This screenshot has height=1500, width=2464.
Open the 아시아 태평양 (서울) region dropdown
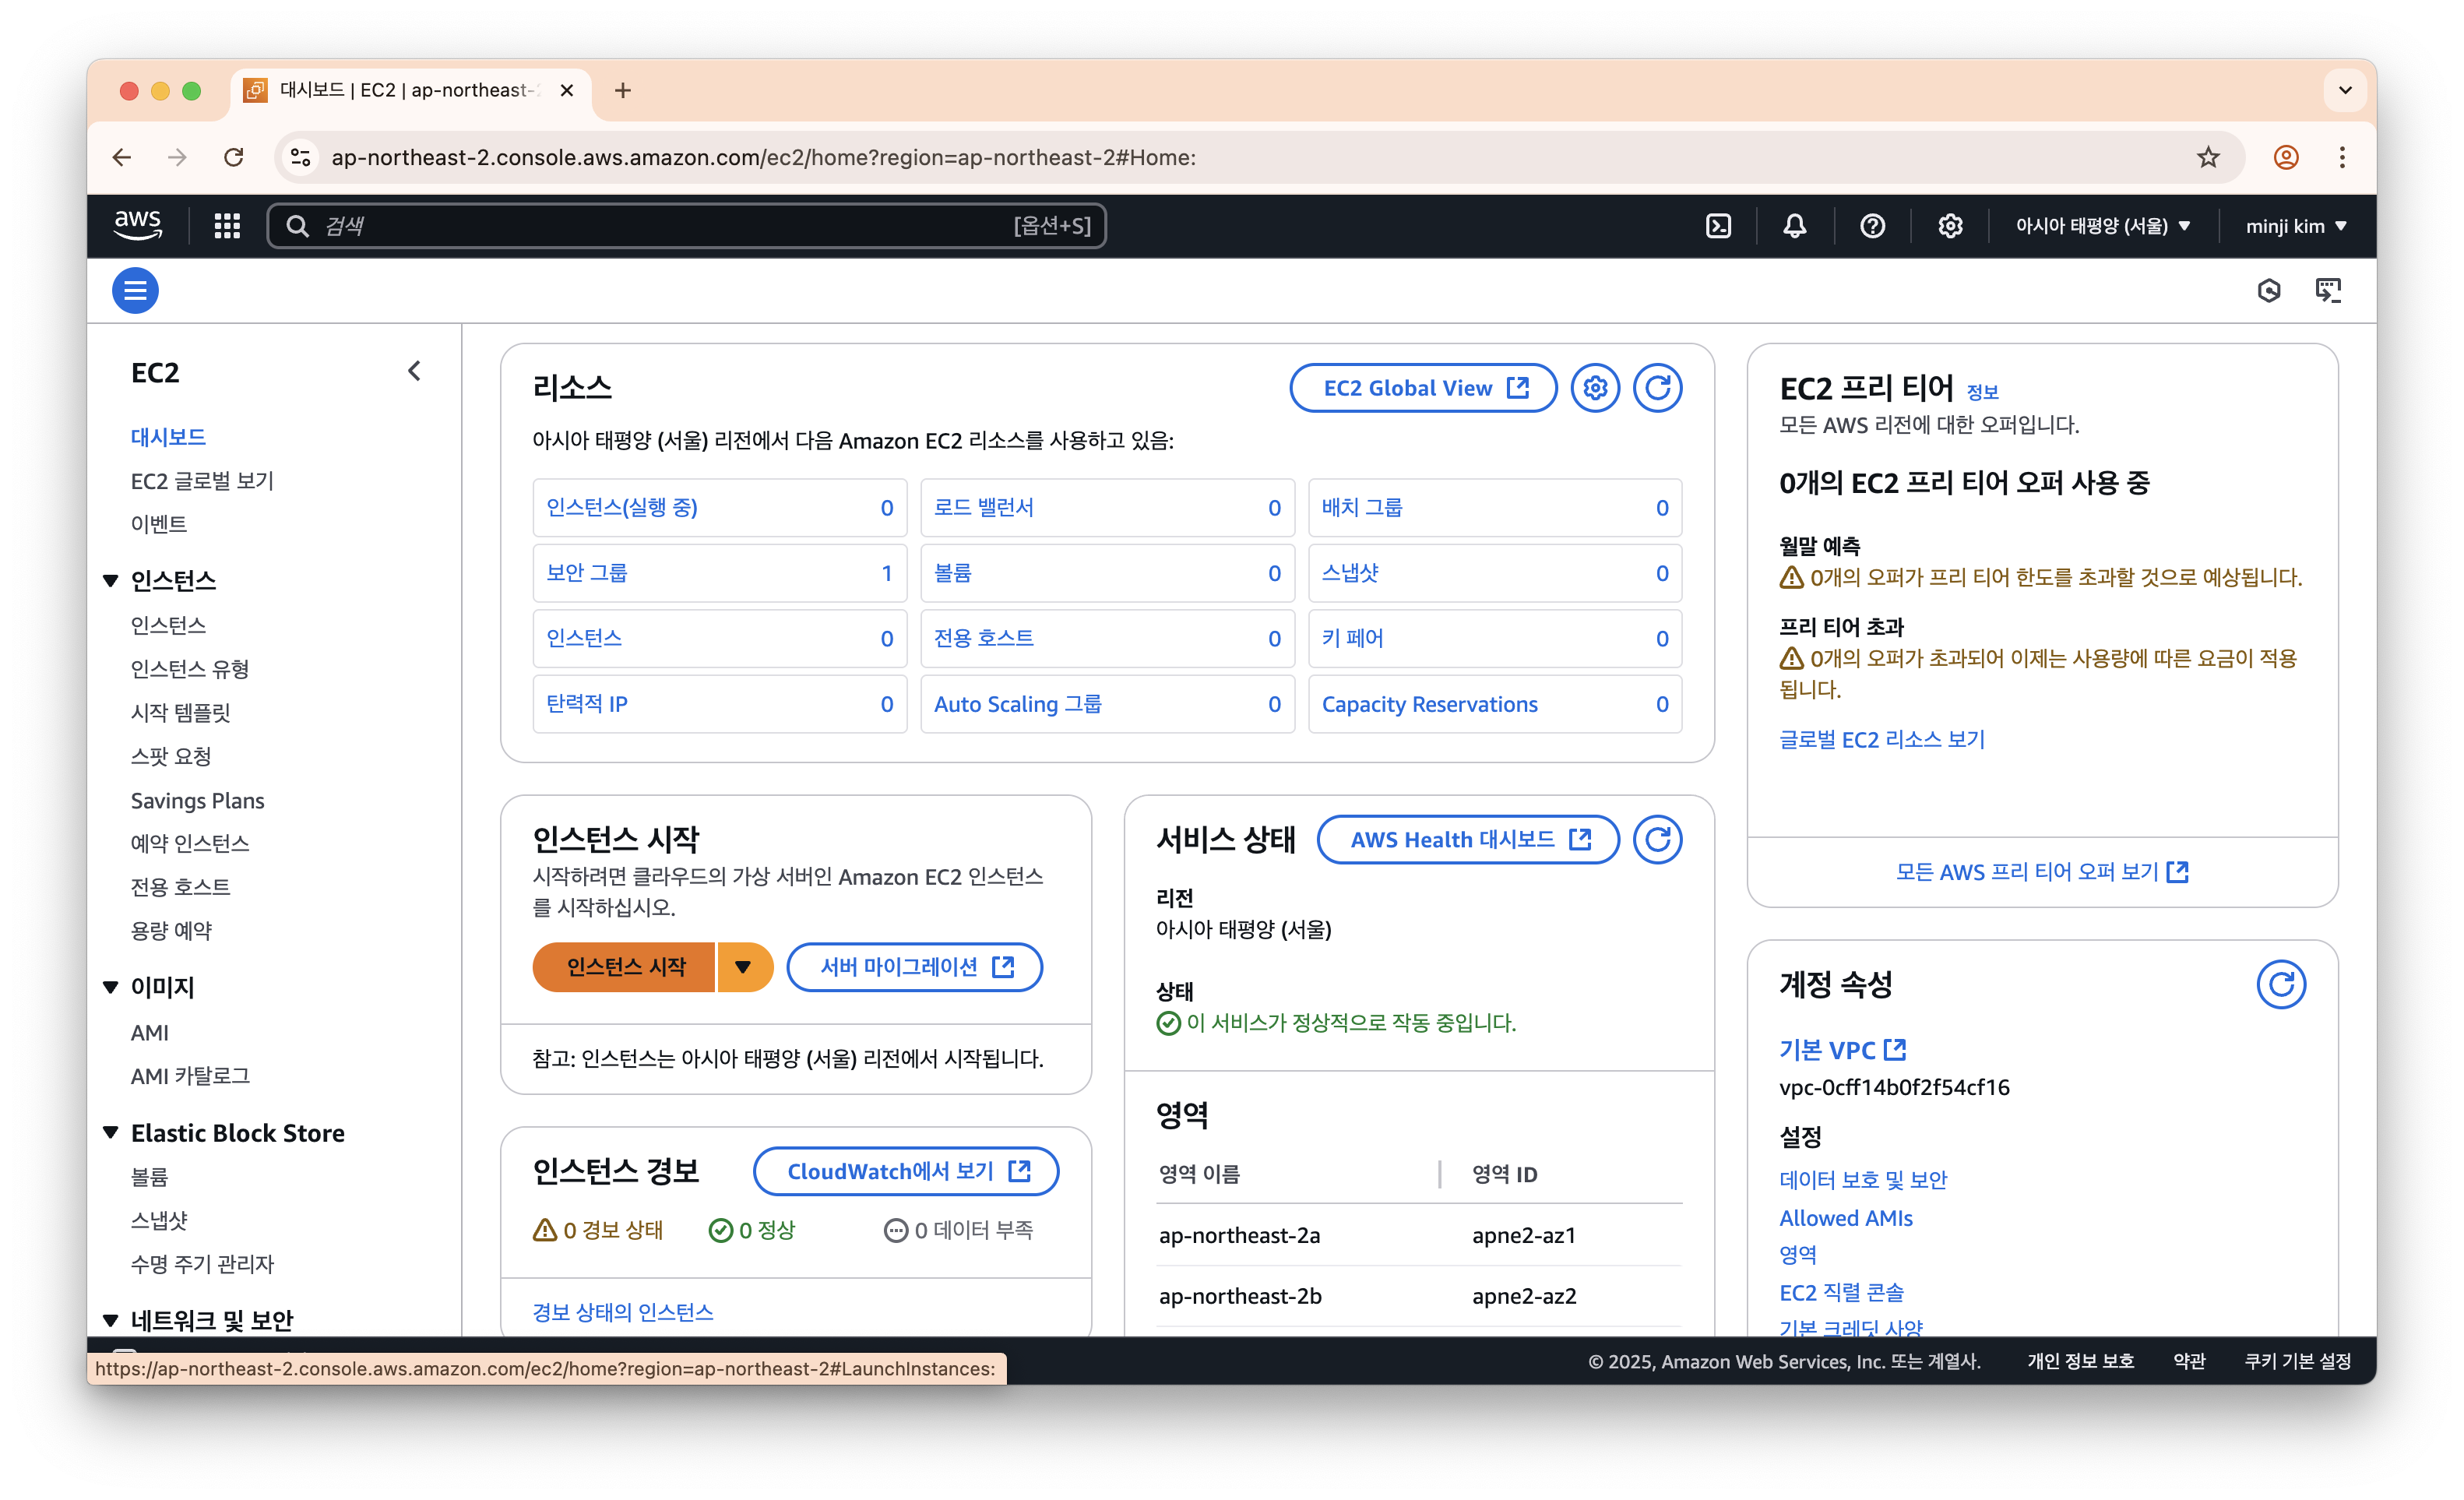tap(2102, 226)
